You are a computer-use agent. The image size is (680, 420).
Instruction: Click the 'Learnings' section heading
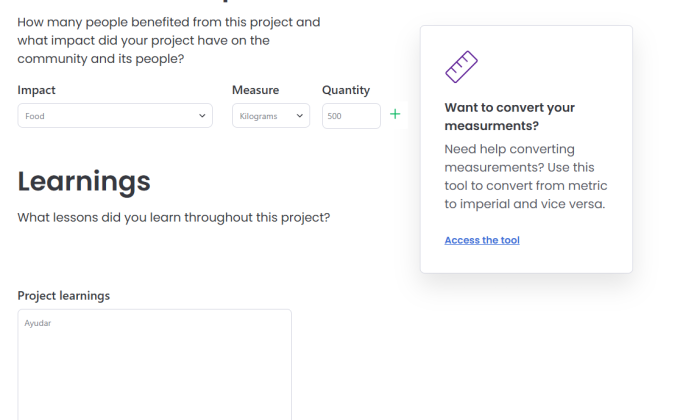pos(84,181)
